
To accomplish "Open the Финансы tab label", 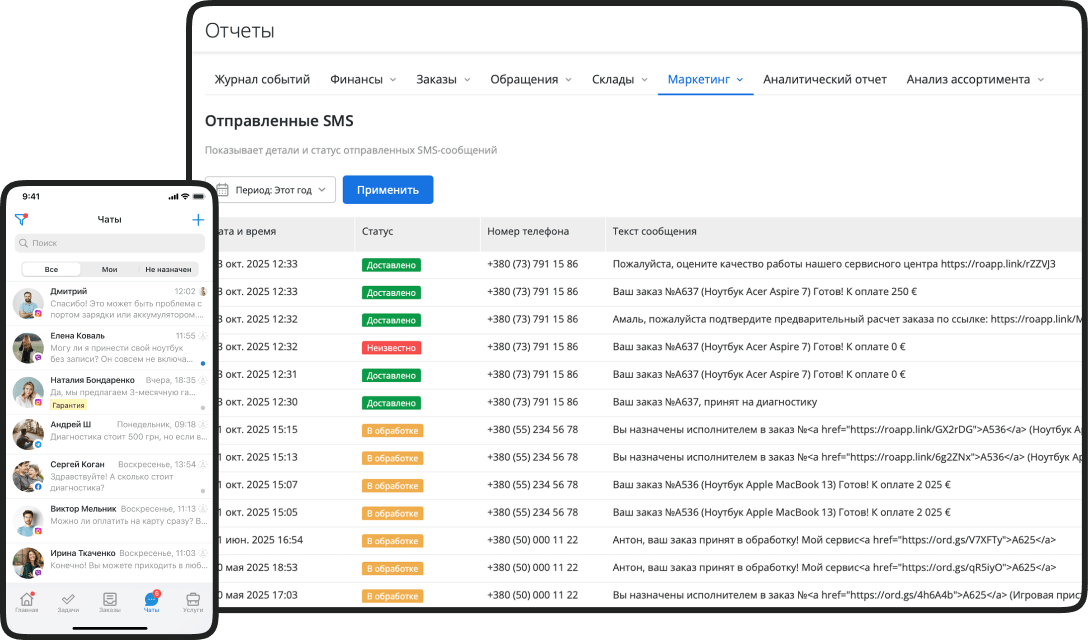I will tap(357, 79).
